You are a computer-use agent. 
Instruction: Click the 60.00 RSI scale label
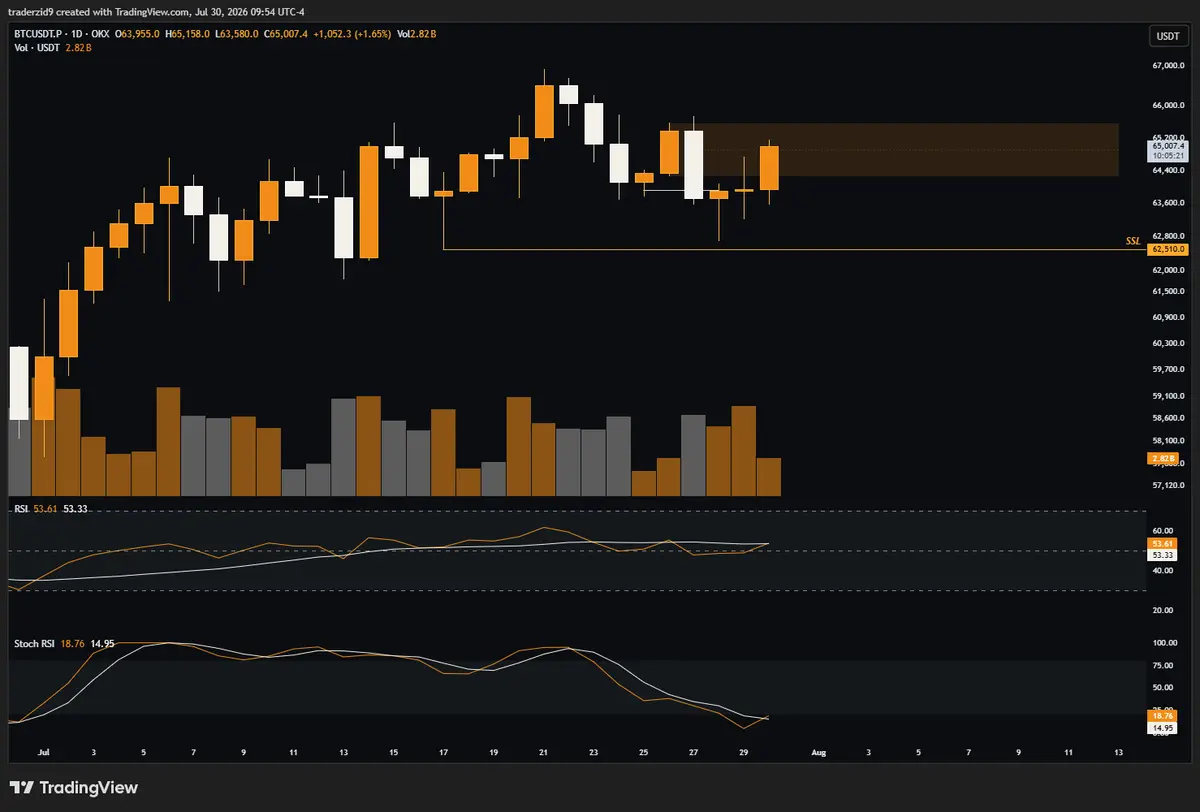tap(1161, 531)
